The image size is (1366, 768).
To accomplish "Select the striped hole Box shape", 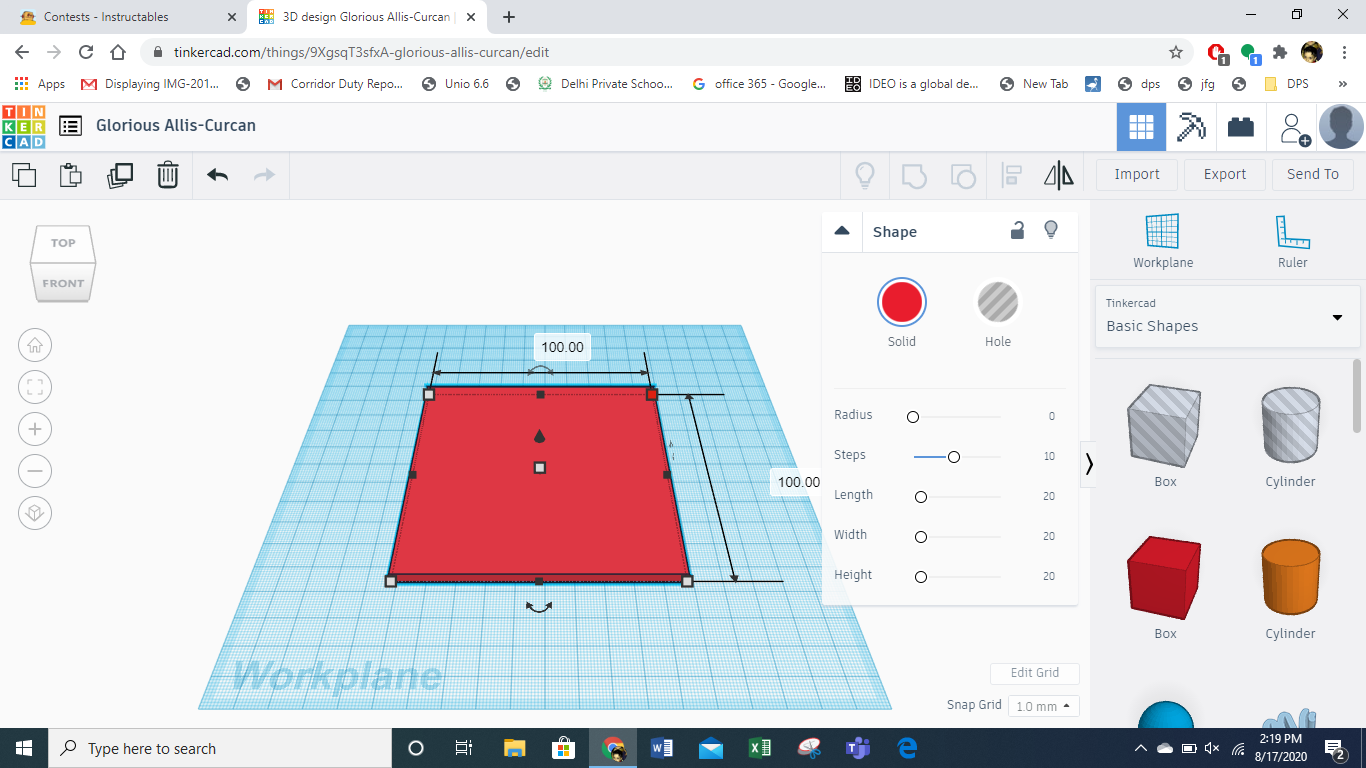I will coord(1165,425).
